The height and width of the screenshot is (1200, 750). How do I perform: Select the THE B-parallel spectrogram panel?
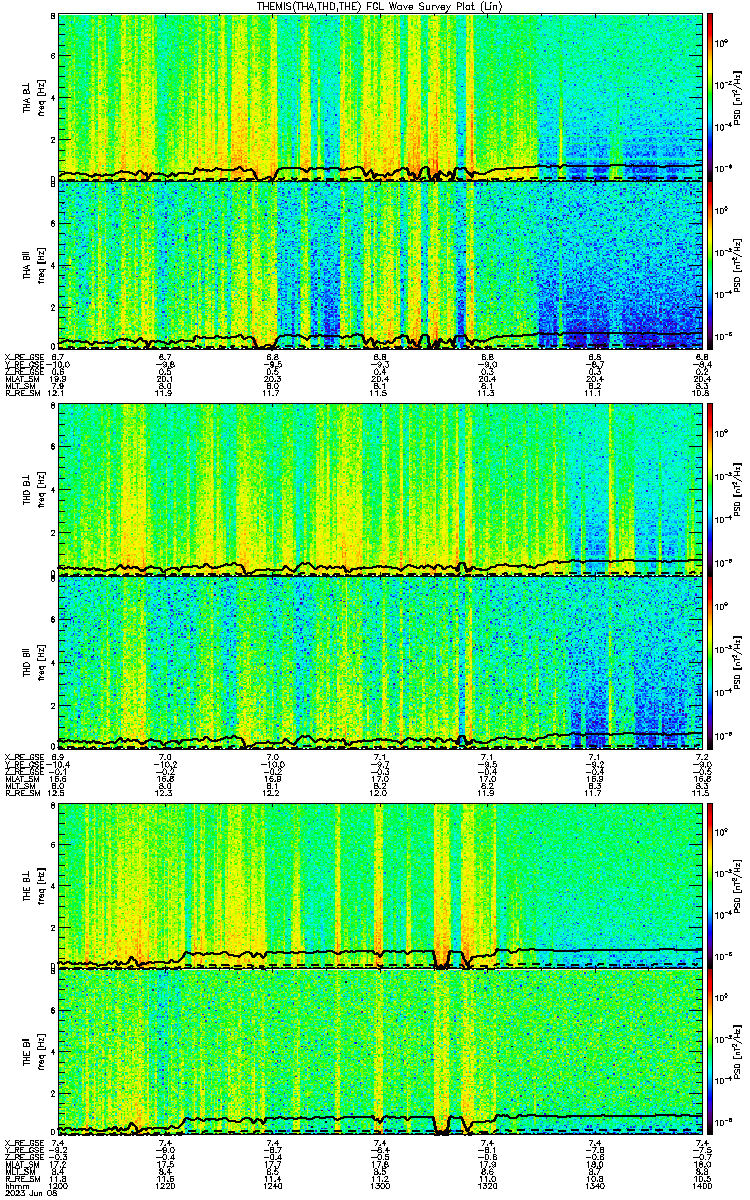point(380,1052)
